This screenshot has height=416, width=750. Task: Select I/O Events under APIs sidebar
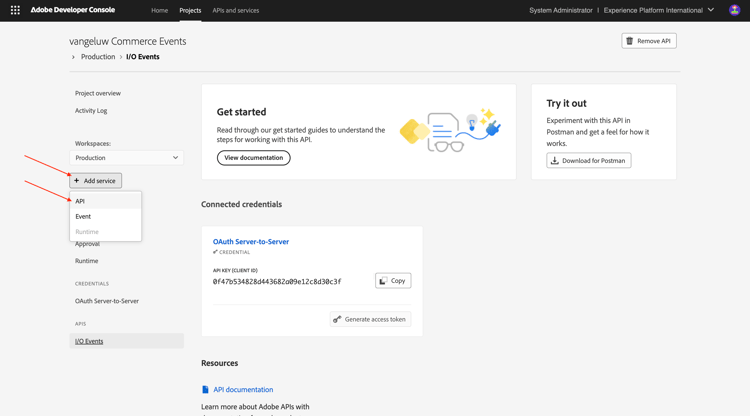(127, 341)
